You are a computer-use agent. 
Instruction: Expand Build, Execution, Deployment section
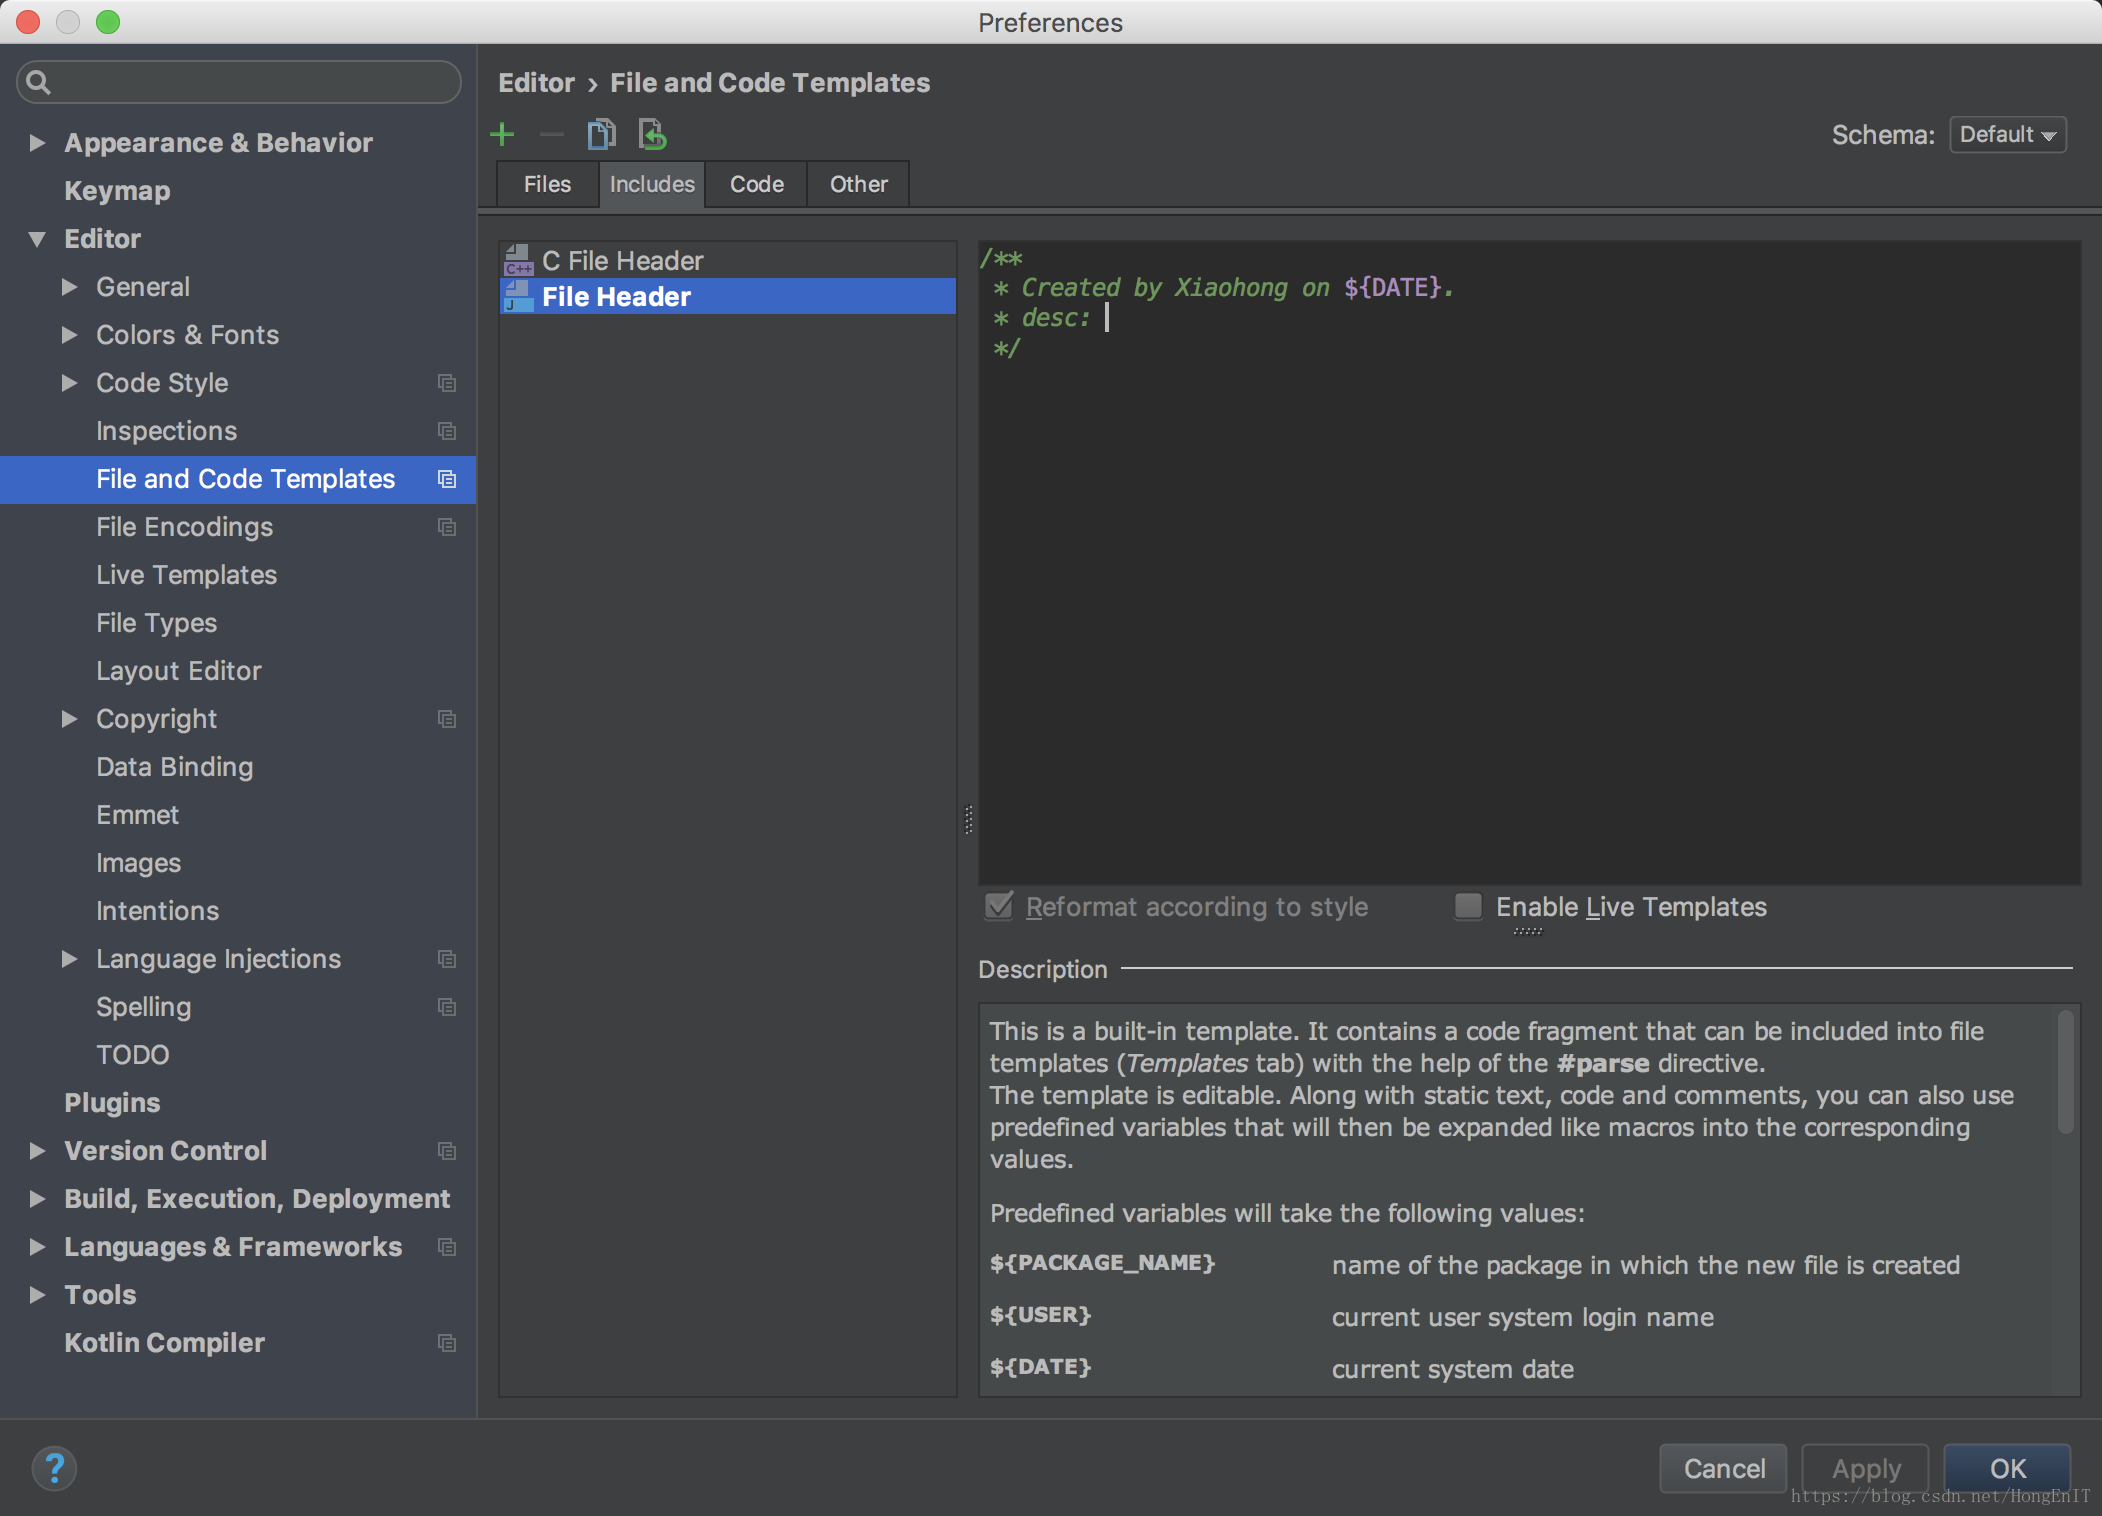point(37,1199)
